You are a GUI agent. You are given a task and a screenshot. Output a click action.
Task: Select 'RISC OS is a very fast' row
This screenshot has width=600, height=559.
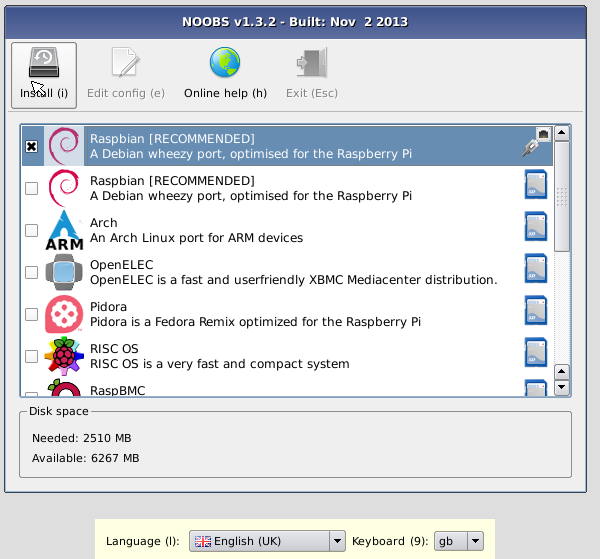(x=287, y=356)
